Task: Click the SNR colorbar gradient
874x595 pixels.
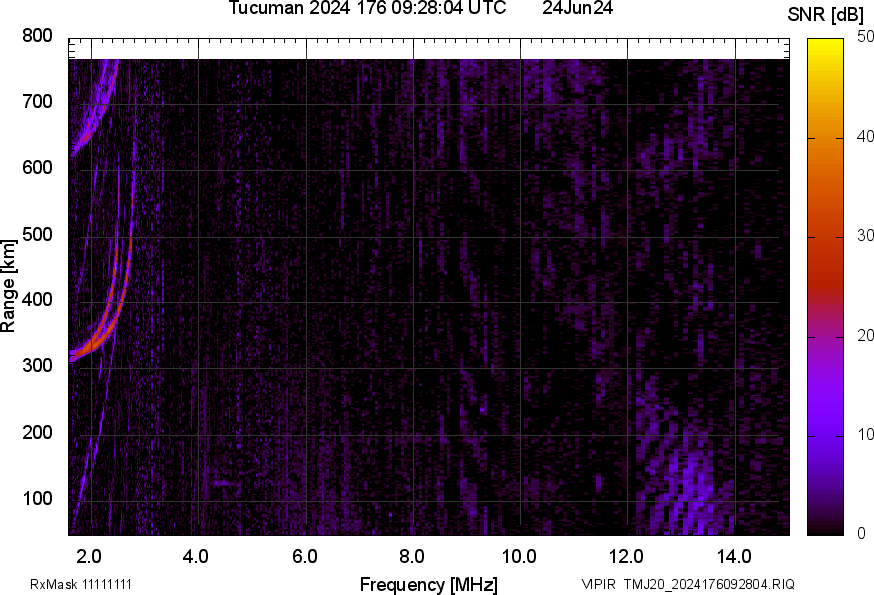Action: [x=825, y=287]
